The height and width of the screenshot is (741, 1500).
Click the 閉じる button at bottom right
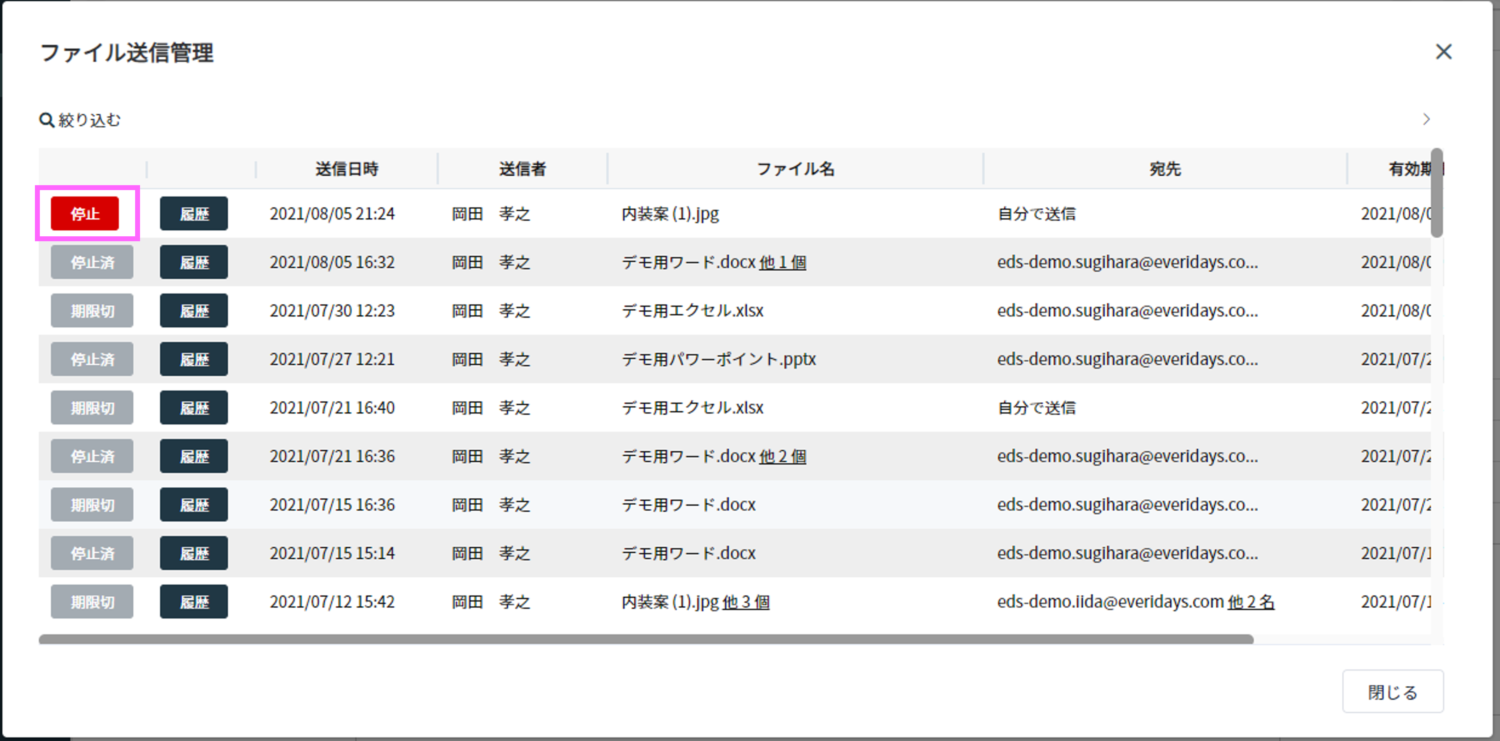click(x=1392, y=690)
